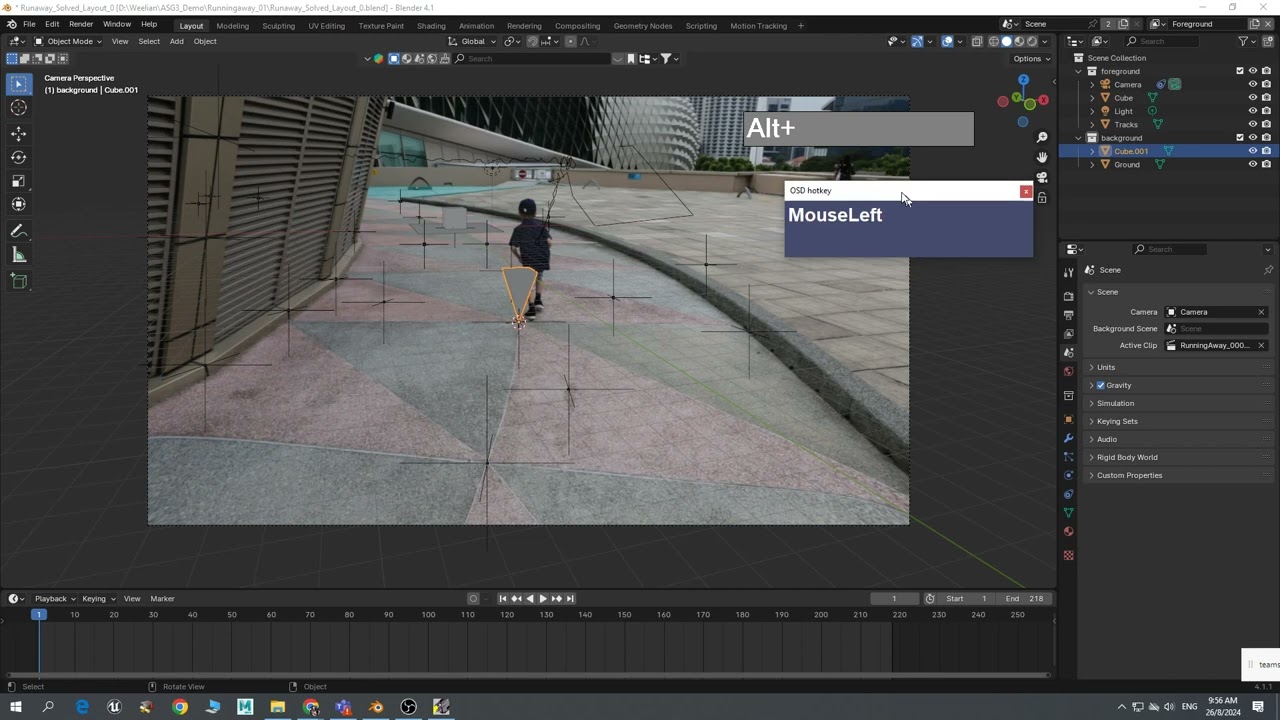Select the Add Cube tool
This screenshot has width=1280, height=720.
18,282
